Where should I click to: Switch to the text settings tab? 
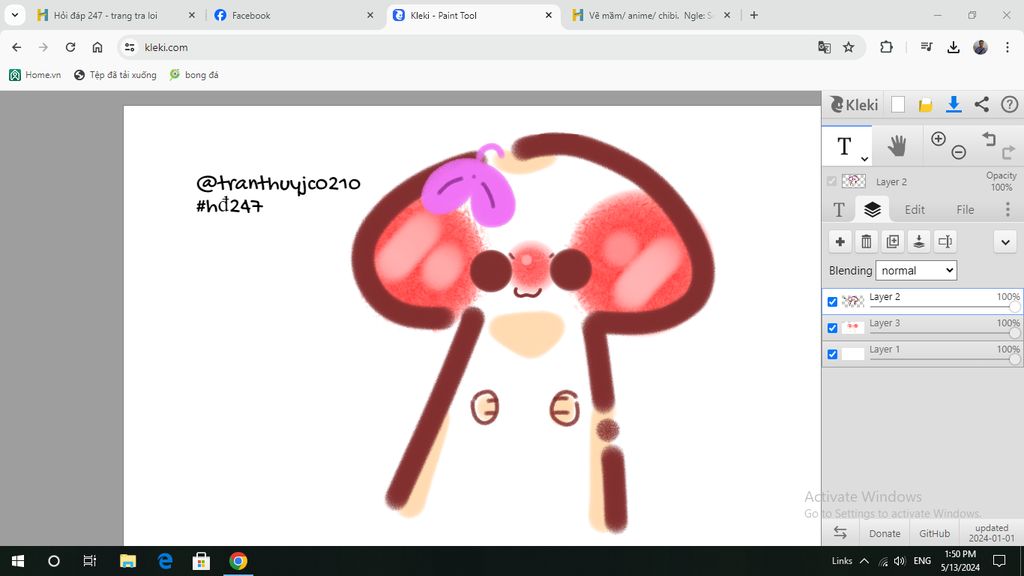point(839,210)
